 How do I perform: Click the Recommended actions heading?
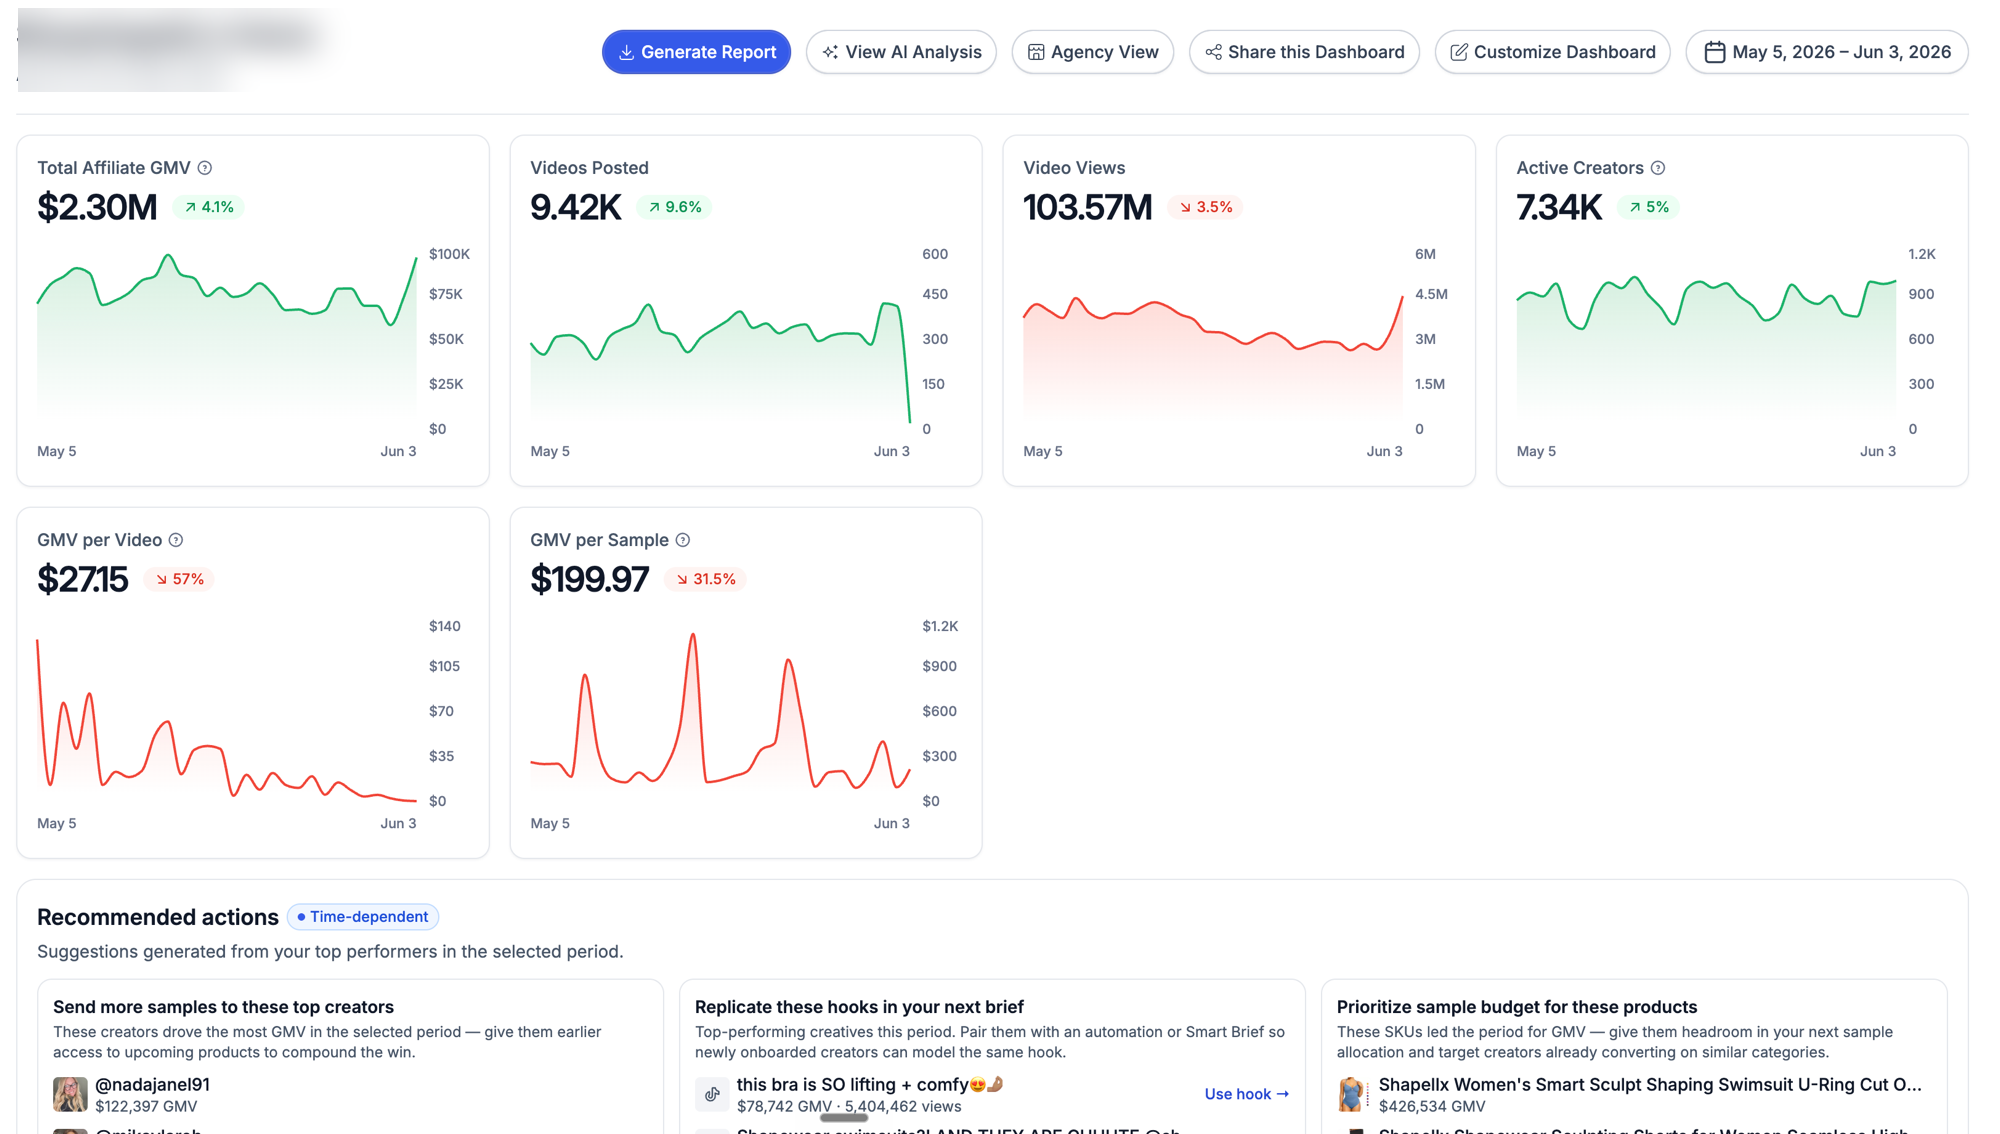tap(158, 917)
